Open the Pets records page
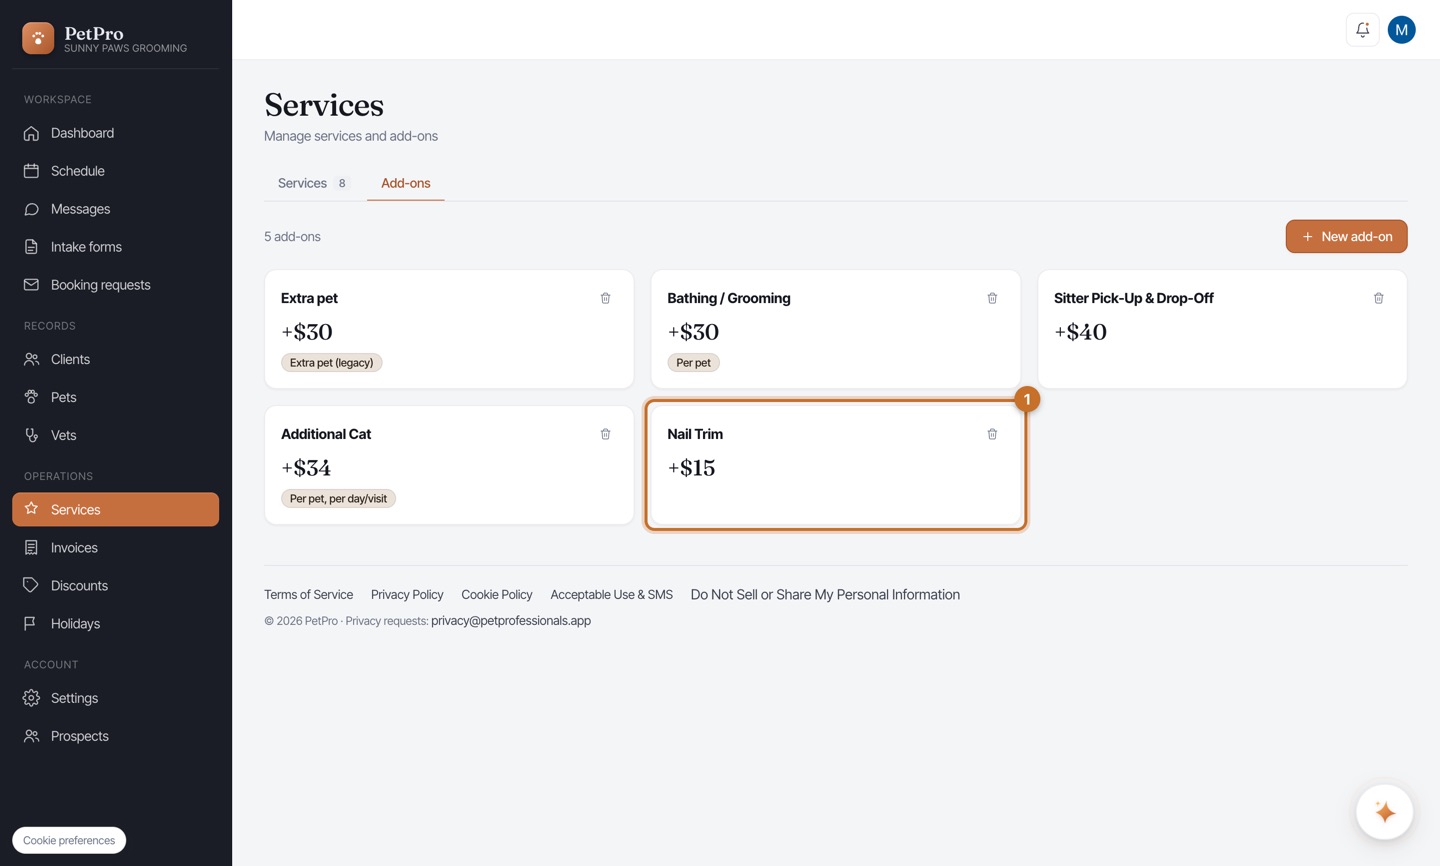The height and width of the screenshot is (866, 1440). coord(115,397)
